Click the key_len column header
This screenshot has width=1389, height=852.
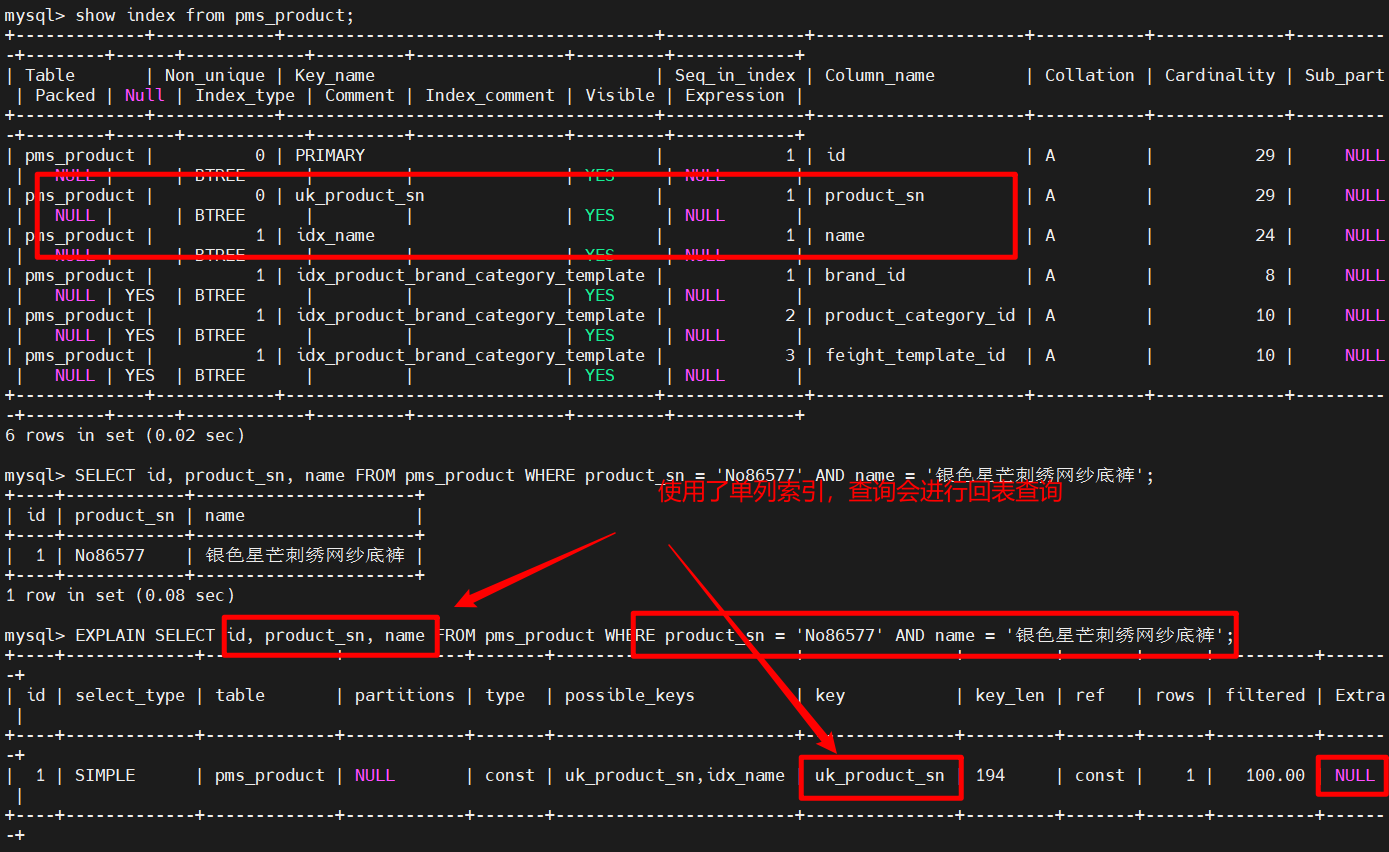(x=1010, y=696)
